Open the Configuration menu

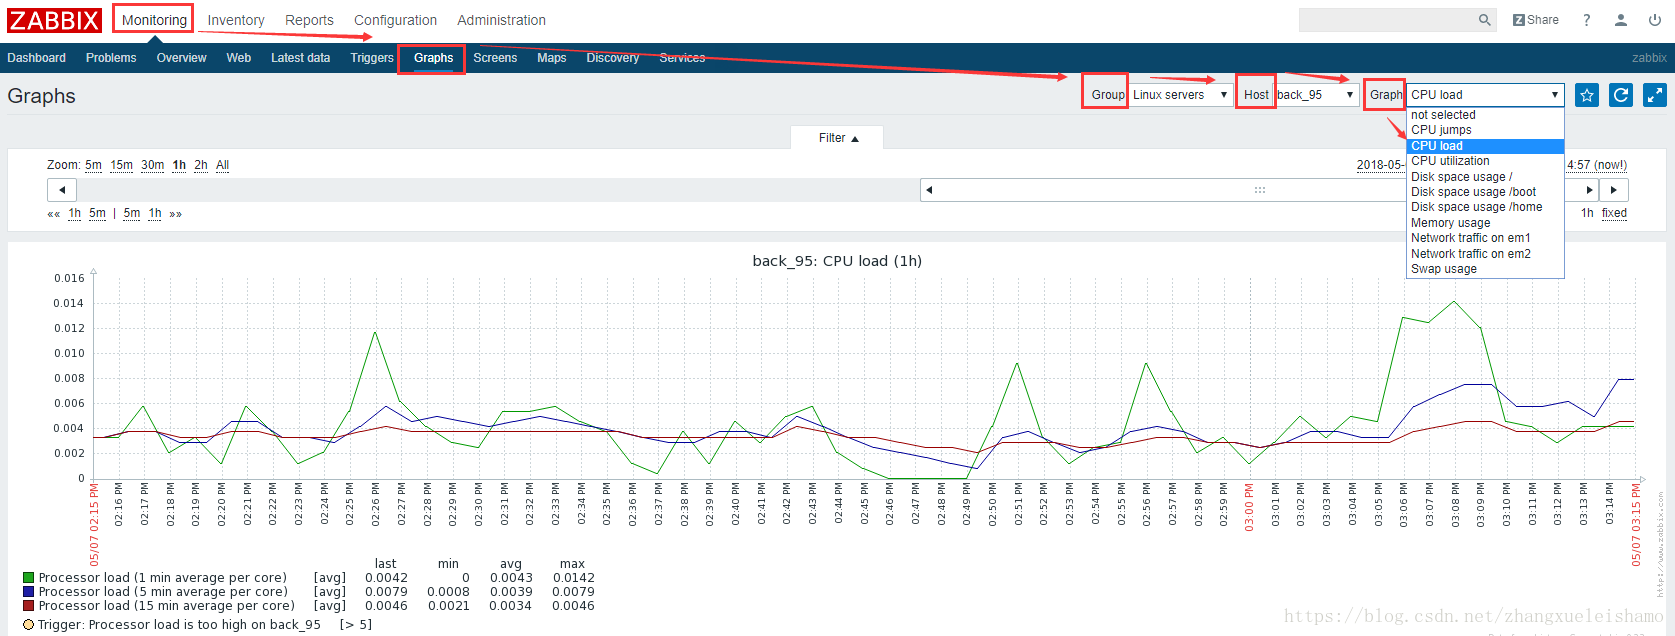[x=395, y=20]
